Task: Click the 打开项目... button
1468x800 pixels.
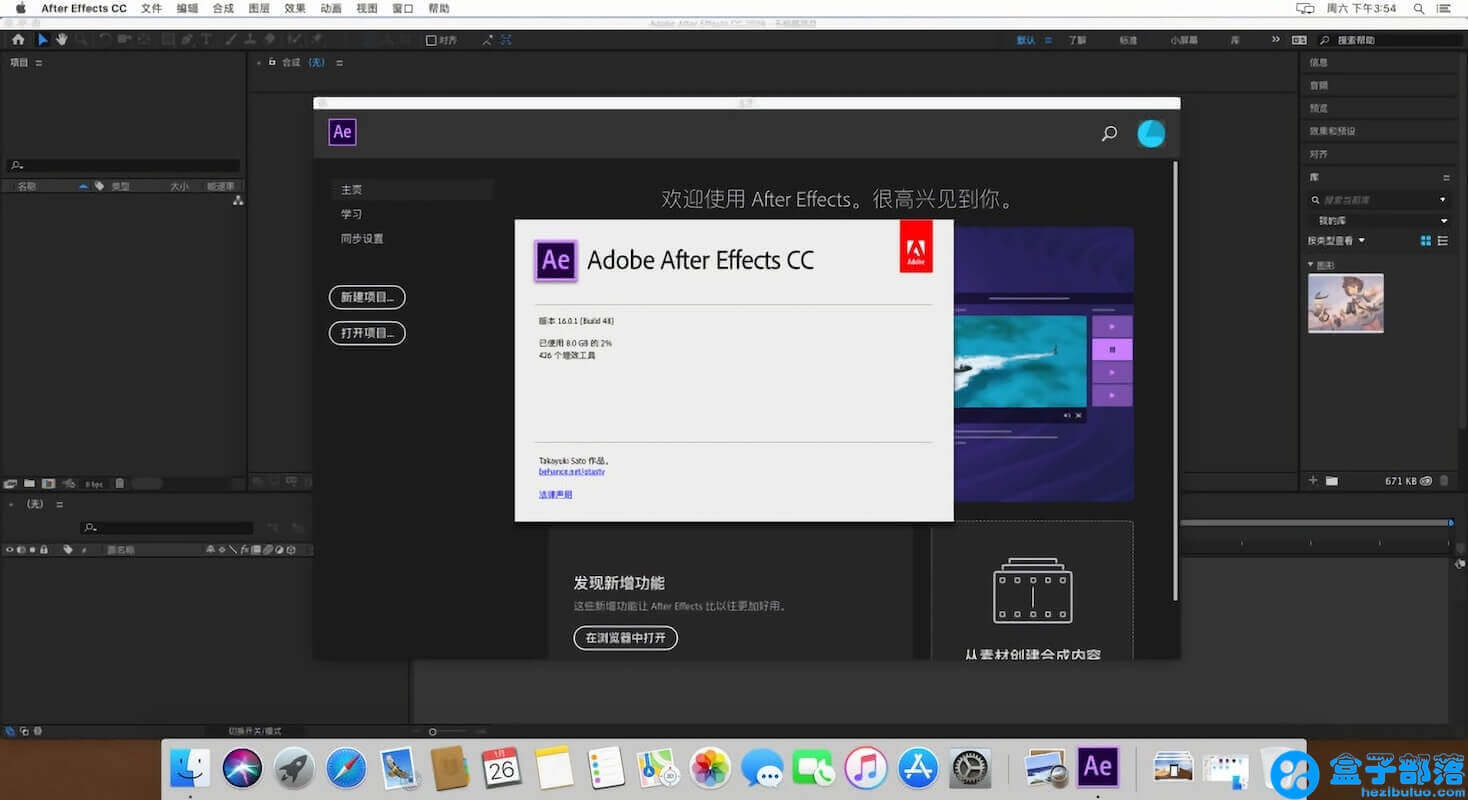Action: [x=367, y=333]
